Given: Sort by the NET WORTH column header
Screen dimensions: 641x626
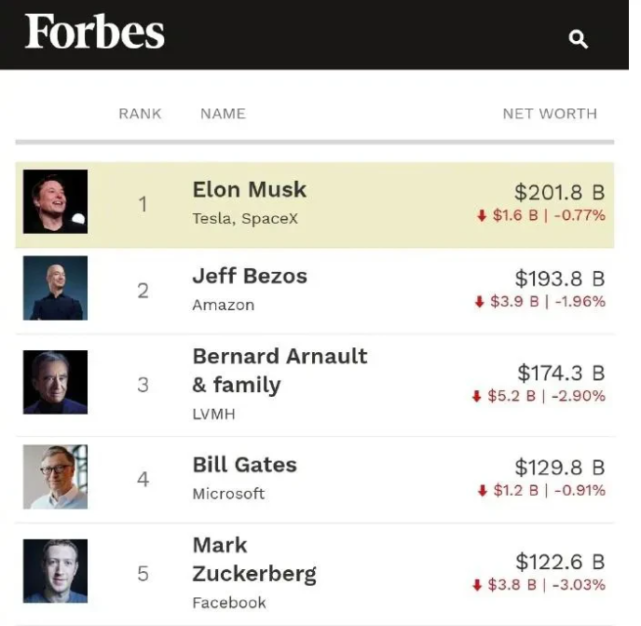Looking at the screenshot, I should pyautogui.click(x=549, y=114).
